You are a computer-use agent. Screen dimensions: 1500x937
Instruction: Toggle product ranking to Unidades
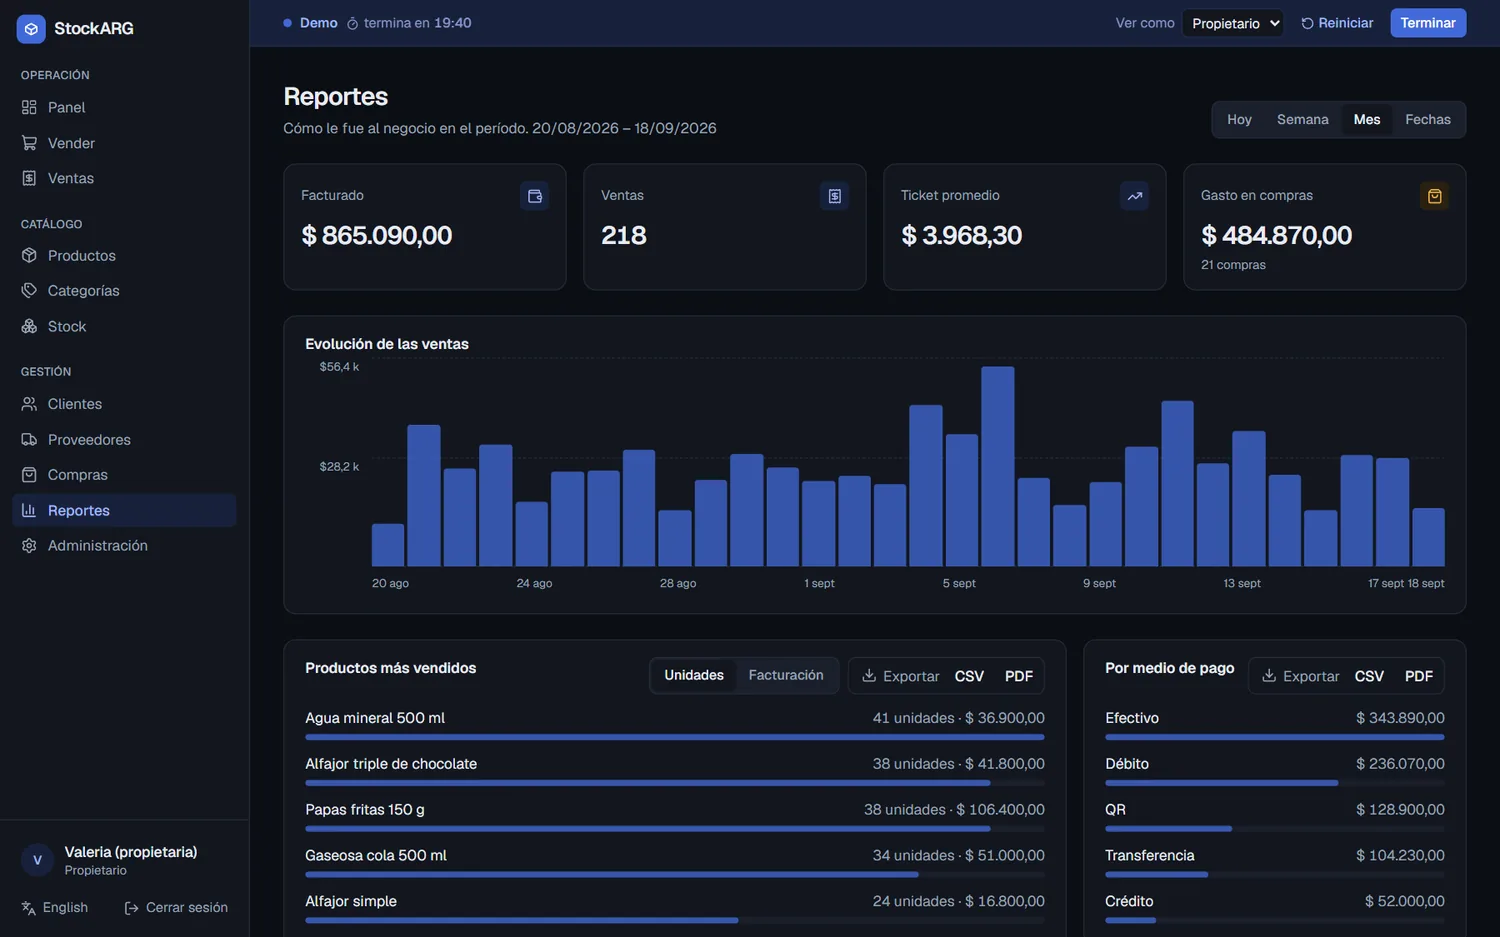pos(694,675)
